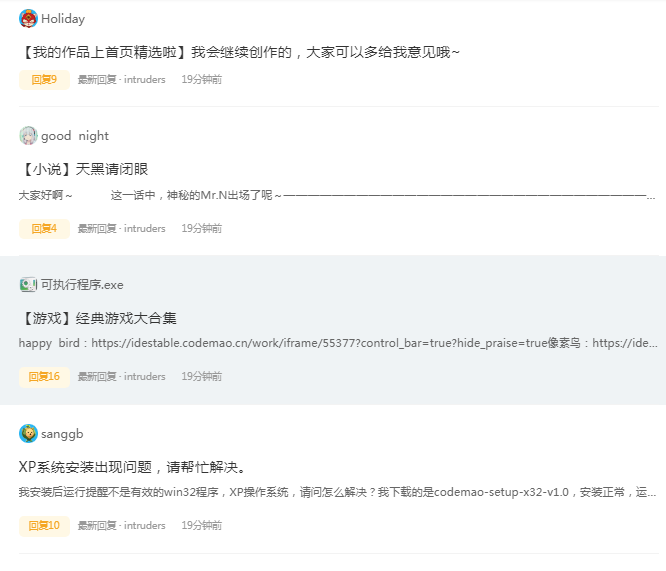Open the good night username link
The height and width of the screenshot is (571, 666).
tap(75, 136)
